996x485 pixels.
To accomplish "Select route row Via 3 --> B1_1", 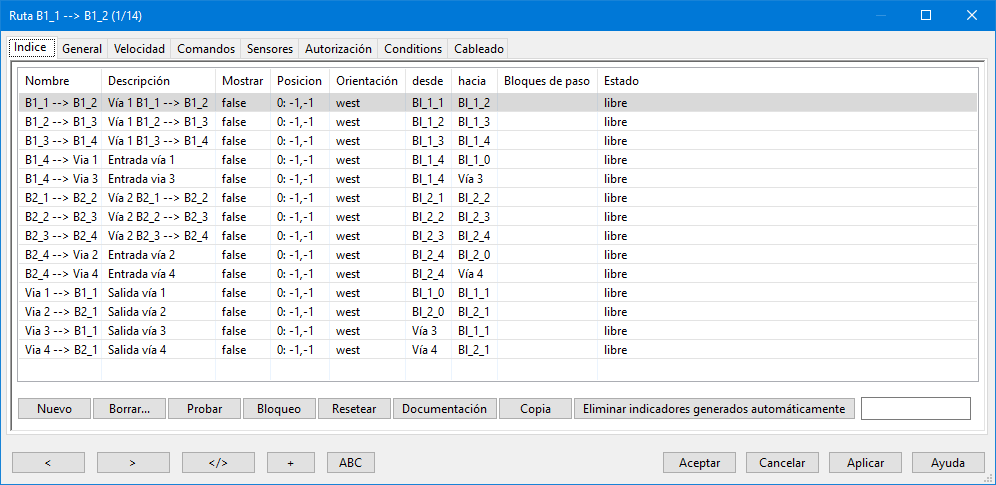I will (498, 331).
